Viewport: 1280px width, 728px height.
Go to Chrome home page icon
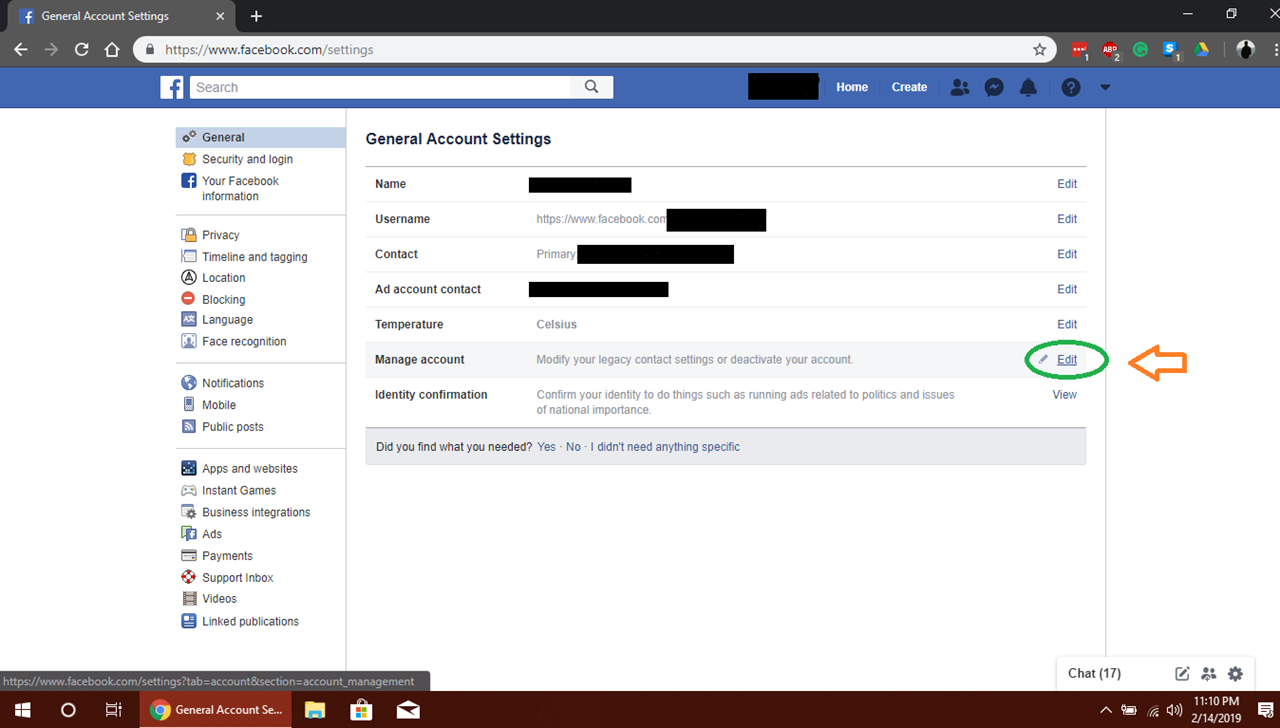112,49
